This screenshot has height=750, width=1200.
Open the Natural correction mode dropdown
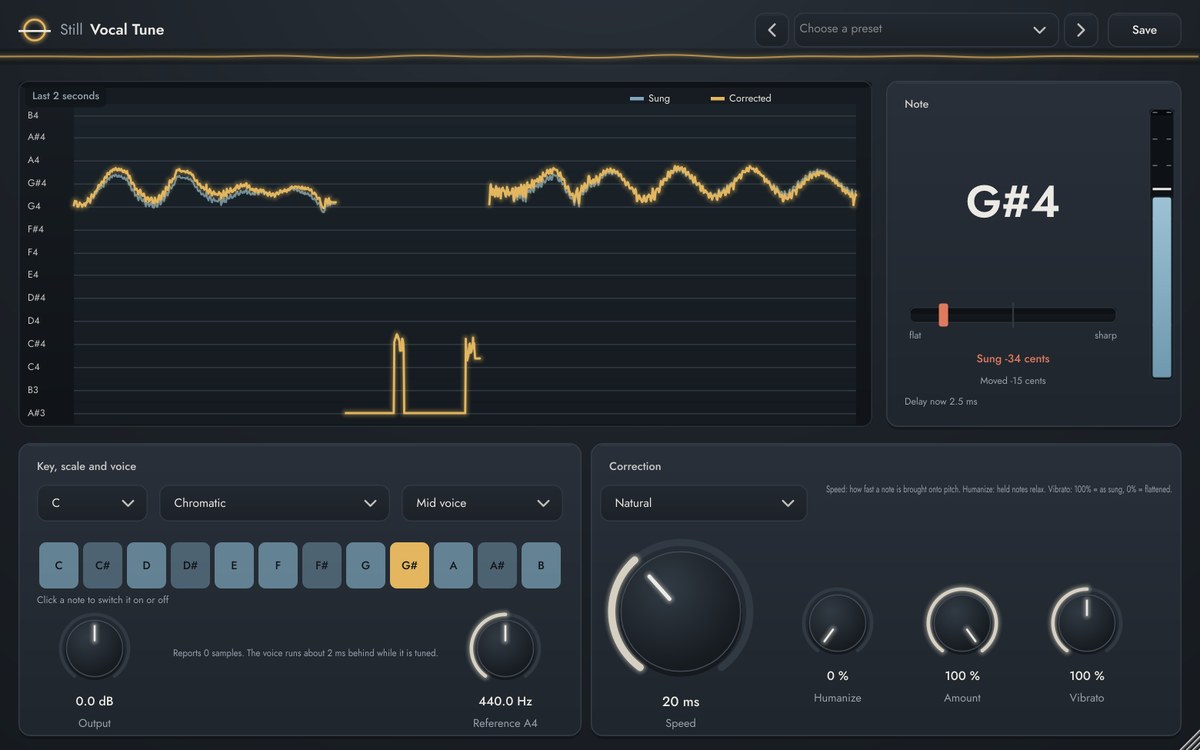[704, 503]
